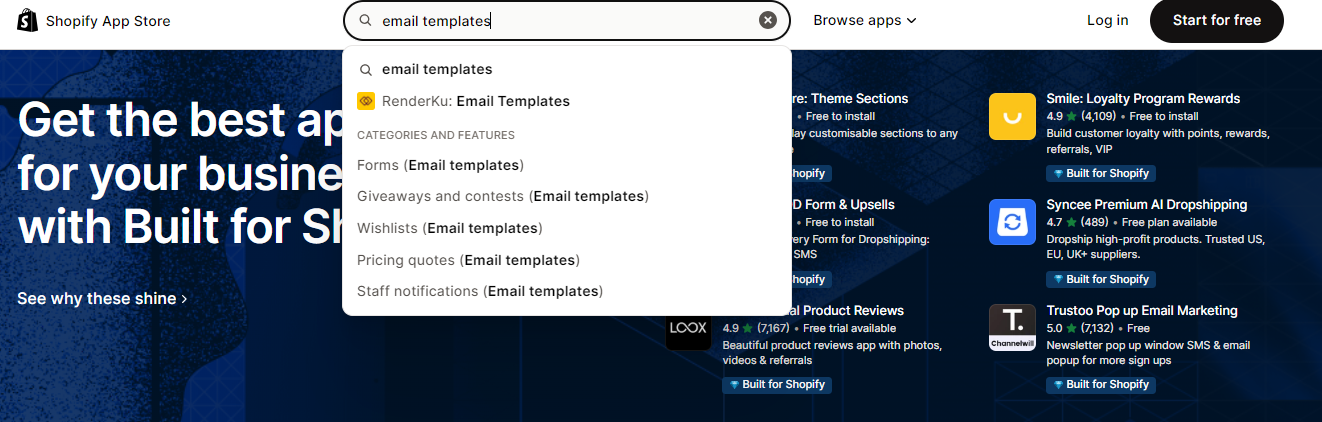Click the LOOX app icon
Screen dimensions: 1322x422
point(688,328)
